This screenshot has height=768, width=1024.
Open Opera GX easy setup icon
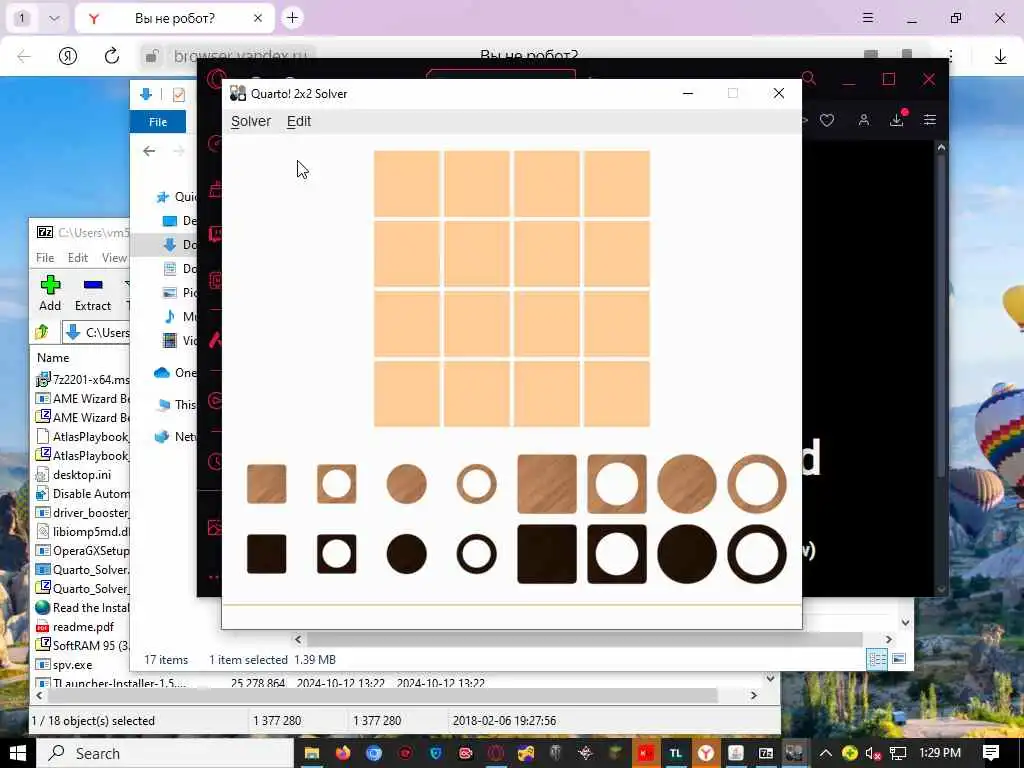tap(930, 120)
